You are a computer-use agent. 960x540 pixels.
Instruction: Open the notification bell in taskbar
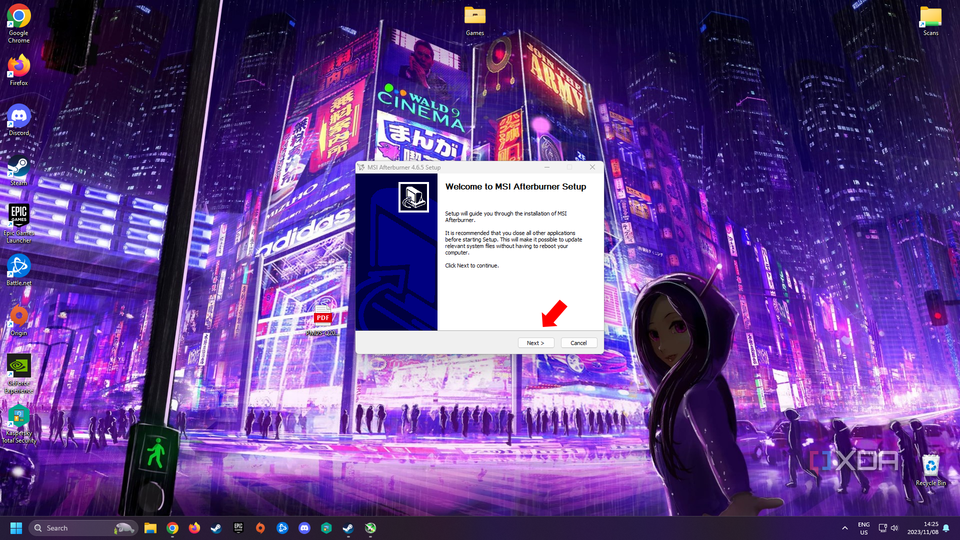(x=946, y=528)
